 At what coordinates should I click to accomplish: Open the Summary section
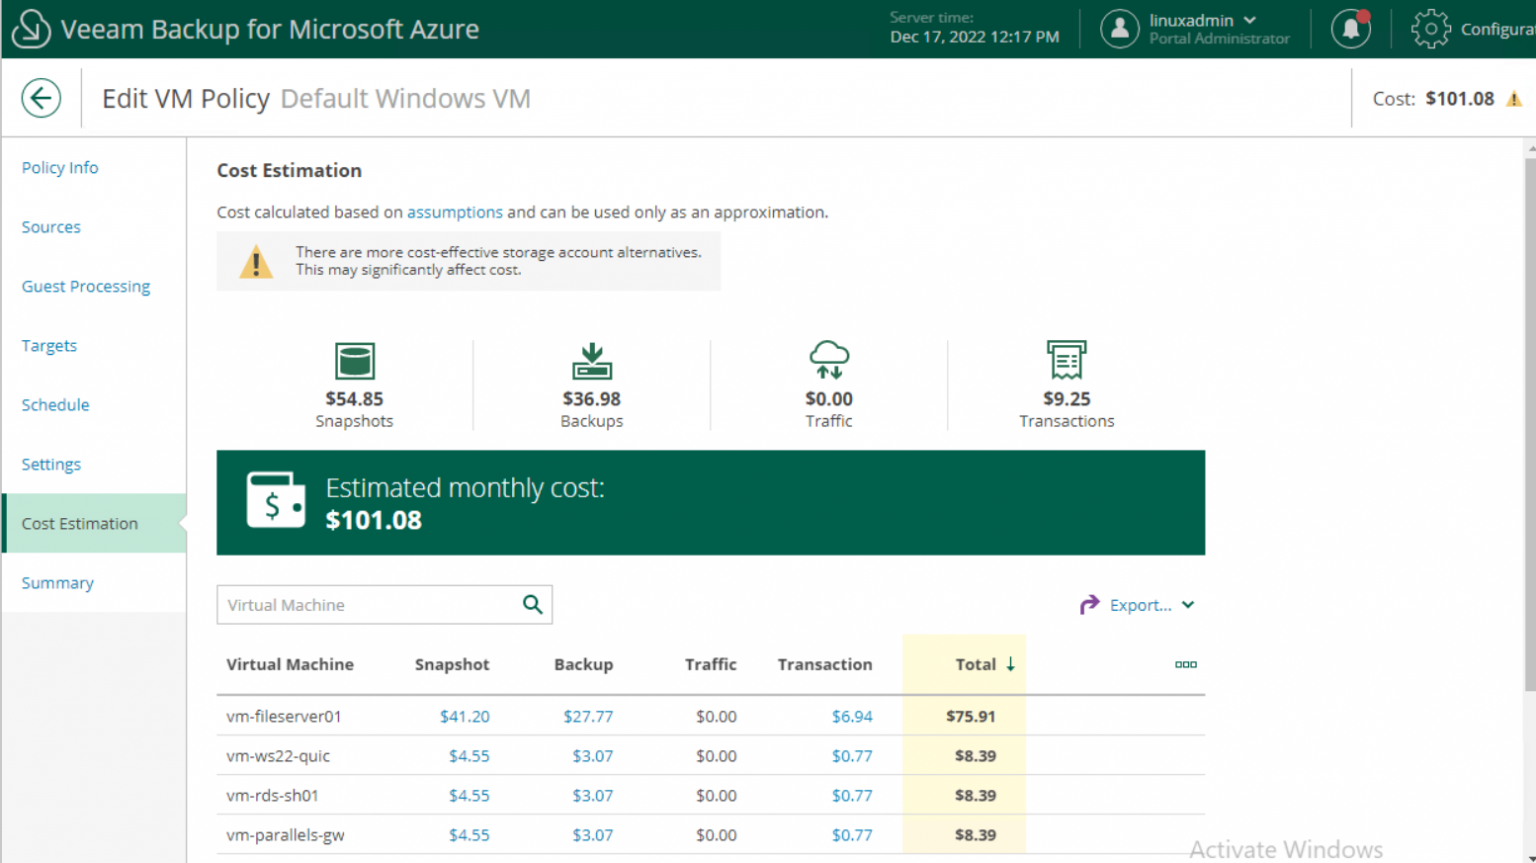[x=57, y=582]
